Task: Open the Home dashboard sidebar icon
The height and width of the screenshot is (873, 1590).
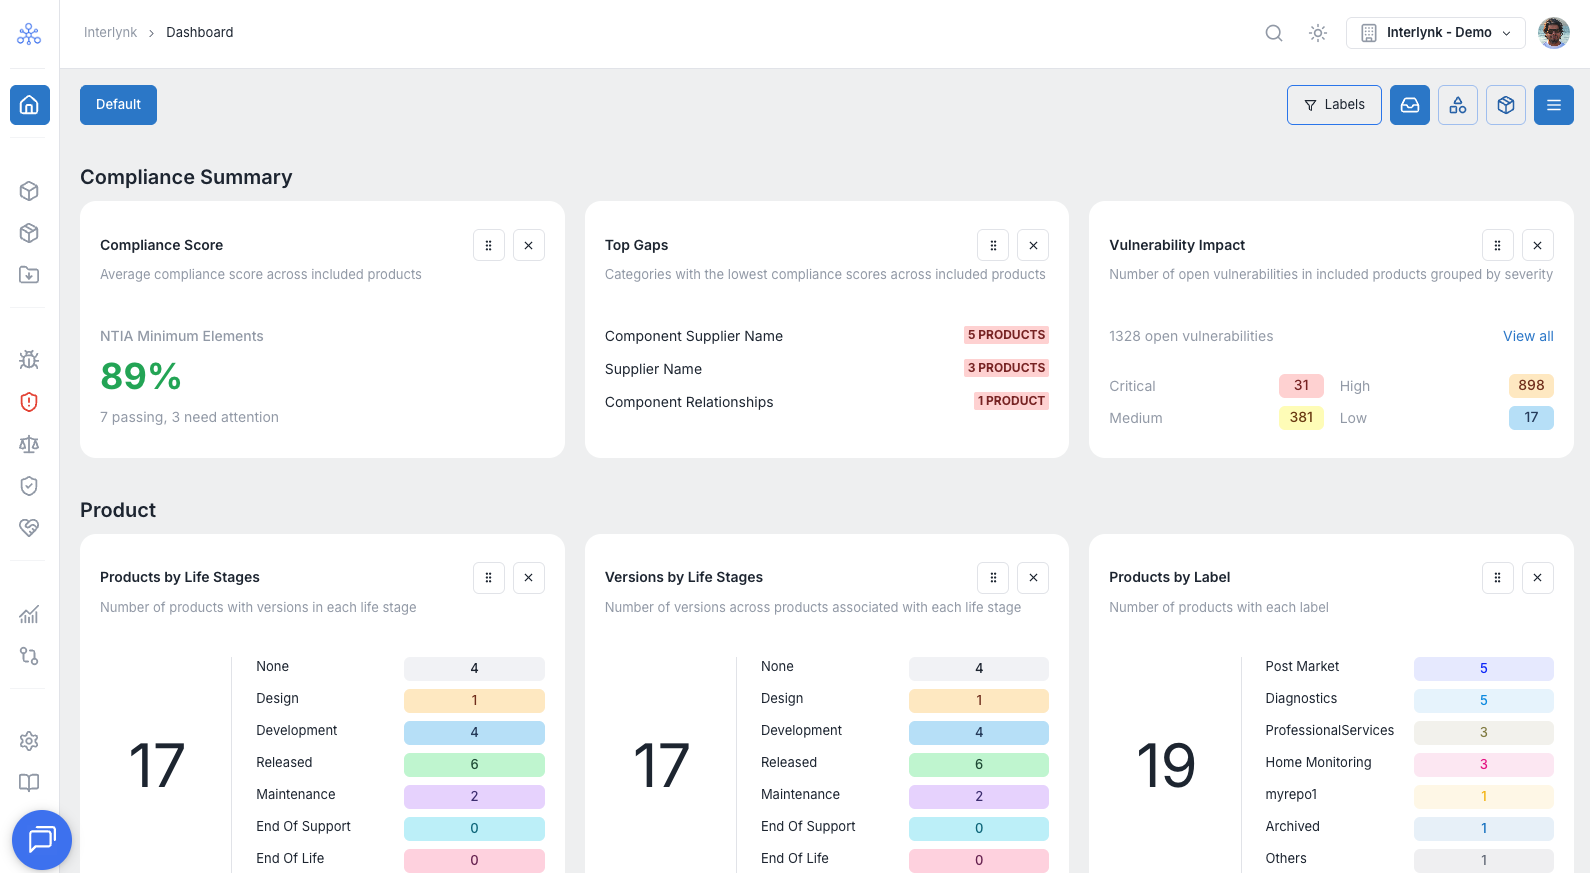Action: click(29, 104)
